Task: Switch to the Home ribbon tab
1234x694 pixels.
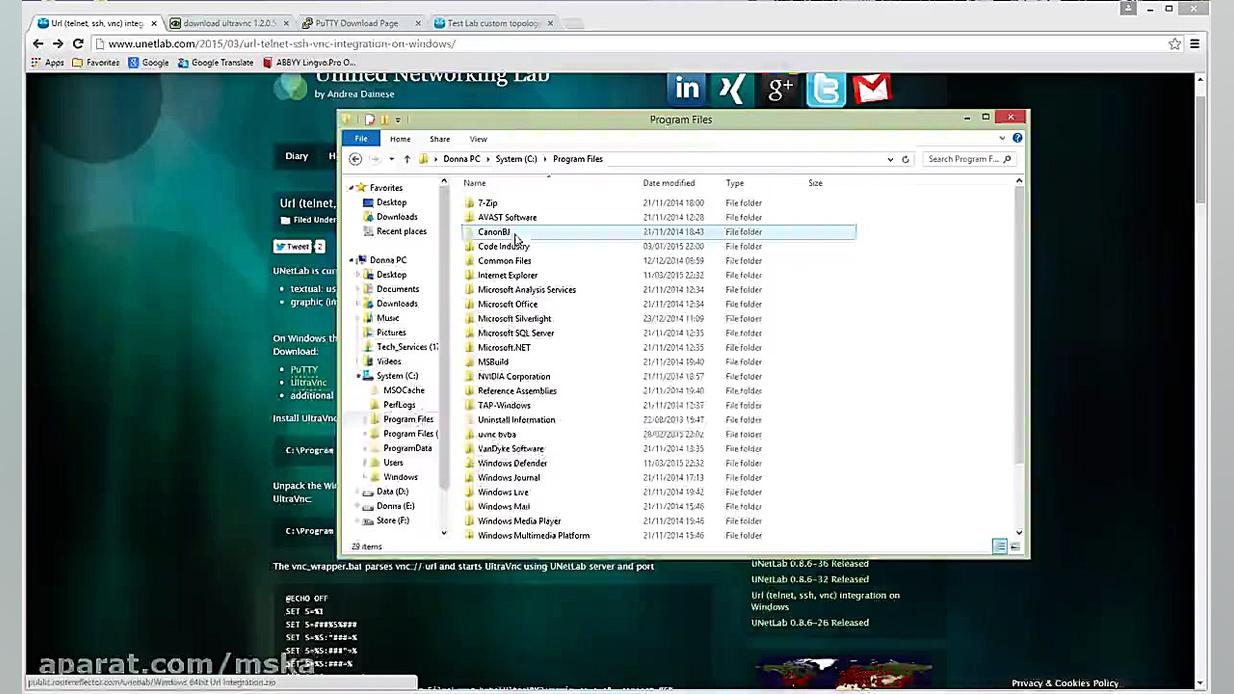Action: pyautogui.click(x=400, y=139)
